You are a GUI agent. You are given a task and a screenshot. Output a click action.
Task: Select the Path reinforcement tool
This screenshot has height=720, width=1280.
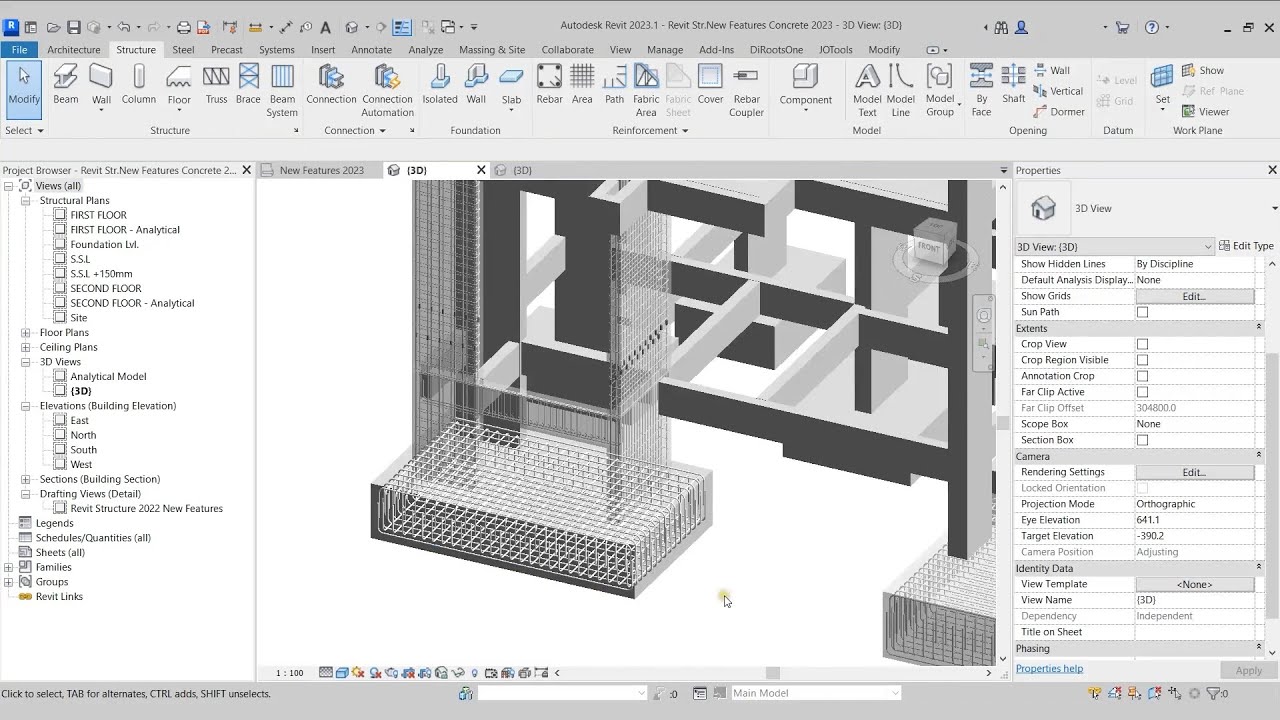click(x=614, y=84)
